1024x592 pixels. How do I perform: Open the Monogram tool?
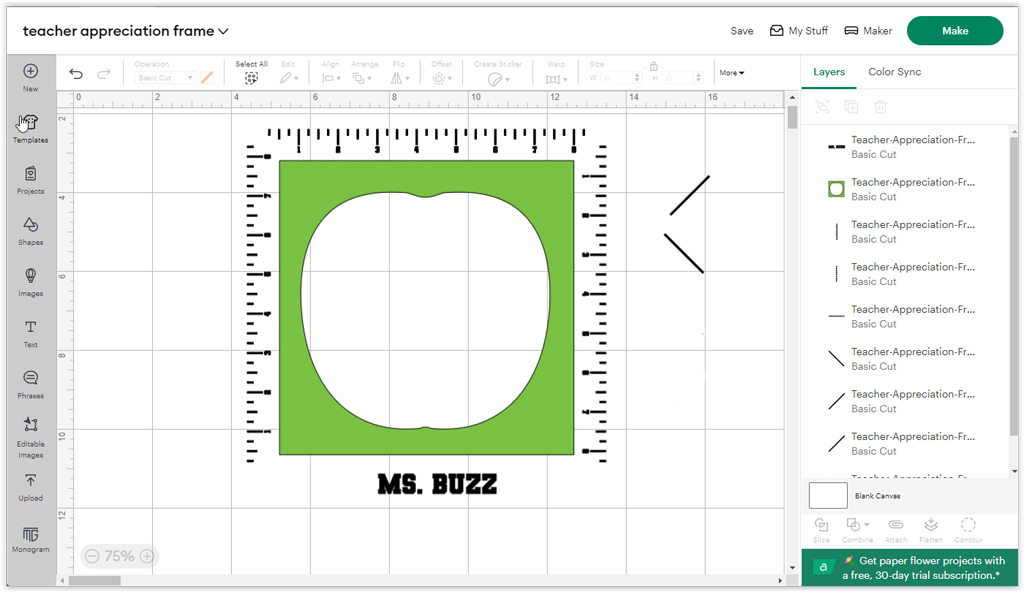click(x=30, y=538)
